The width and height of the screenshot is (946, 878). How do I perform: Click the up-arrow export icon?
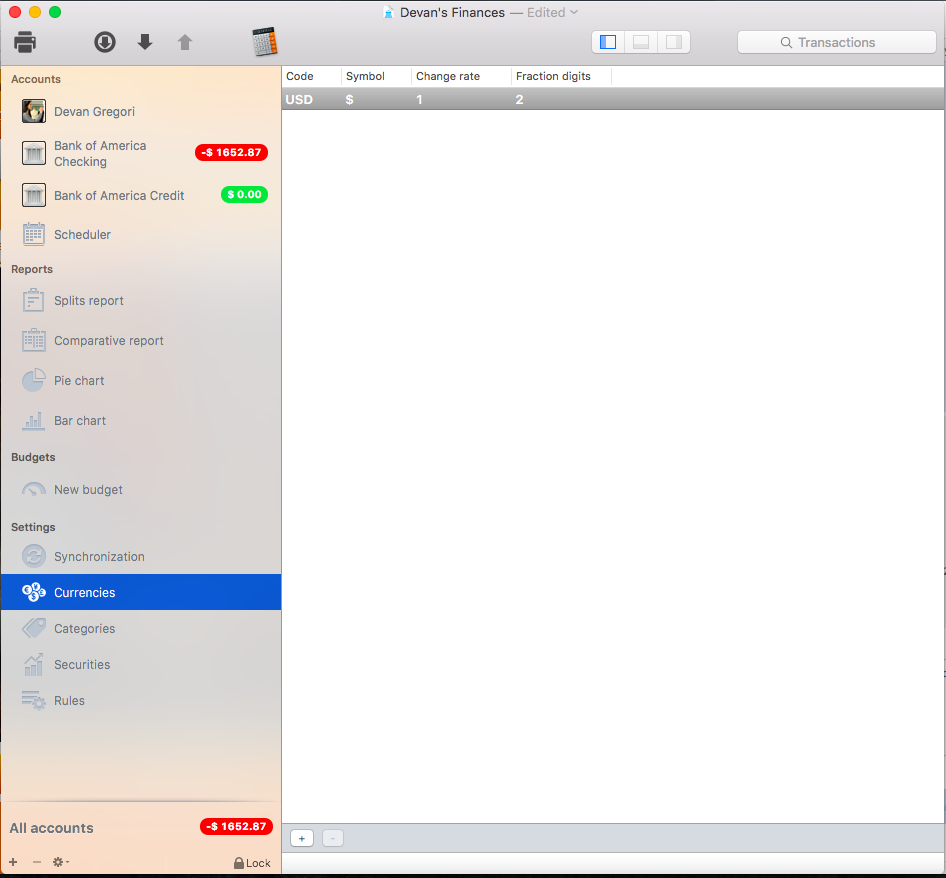pyautogui.click(x=184, y=42)
